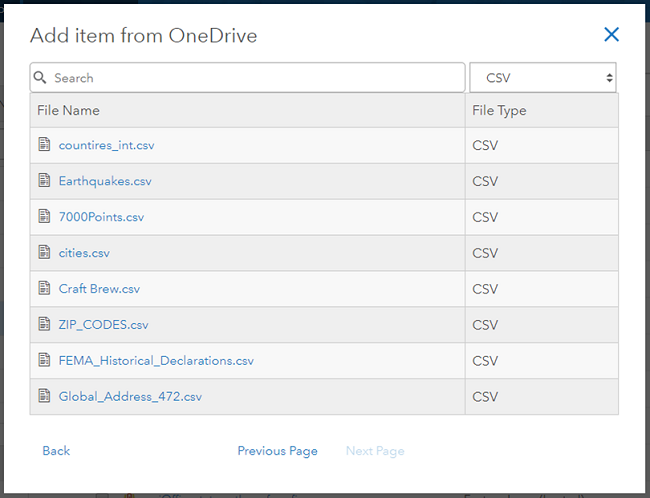Screen dimensions: 650x498
Task: Click the file icon beside Craft Brew.csv
Action: pos(44,289)
